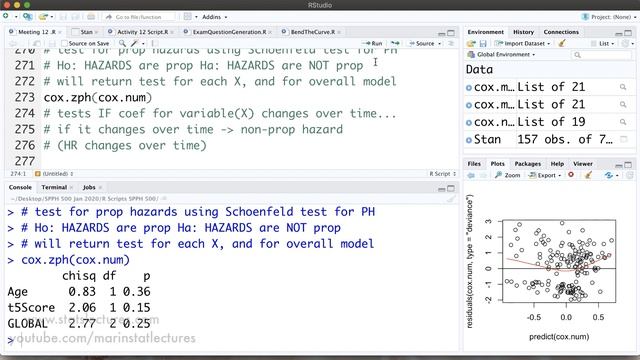Click the New File plus icon
The image size is (640, 360).
point(6,16)
